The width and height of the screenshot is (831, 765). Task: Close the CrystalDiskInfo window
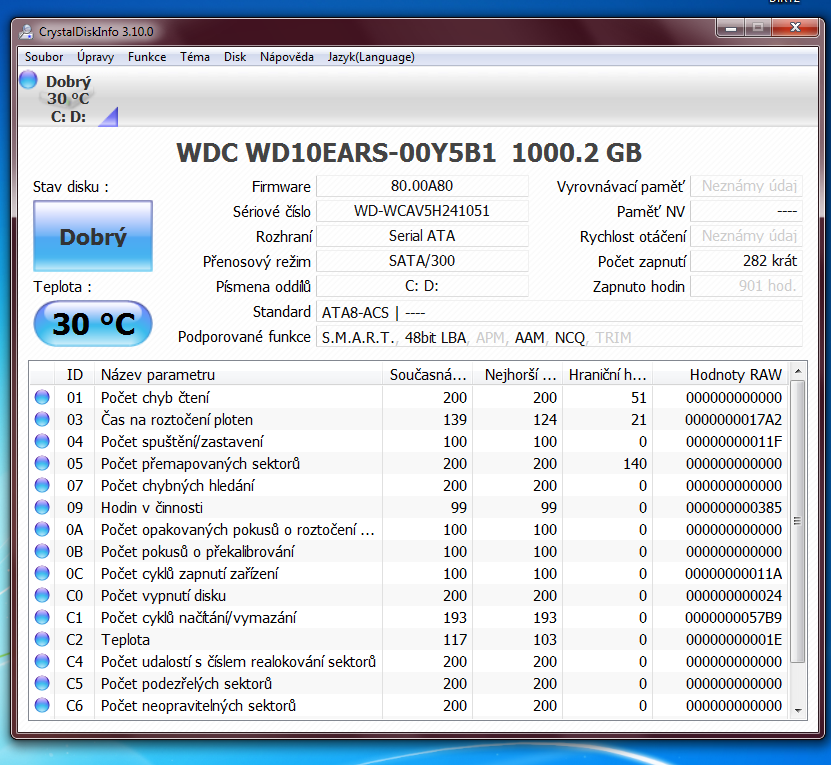[x=795, y=28]
